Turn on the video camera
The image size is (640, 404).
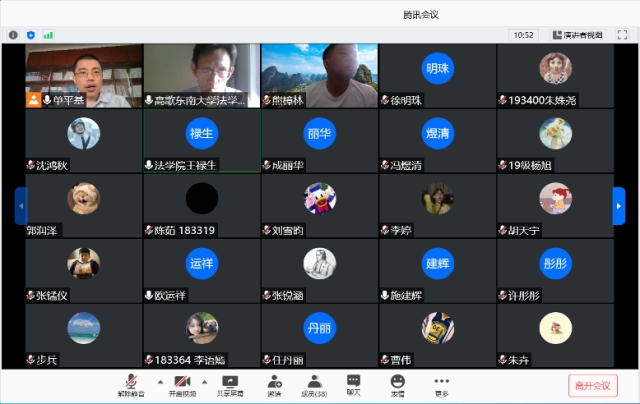click(182, 383)
